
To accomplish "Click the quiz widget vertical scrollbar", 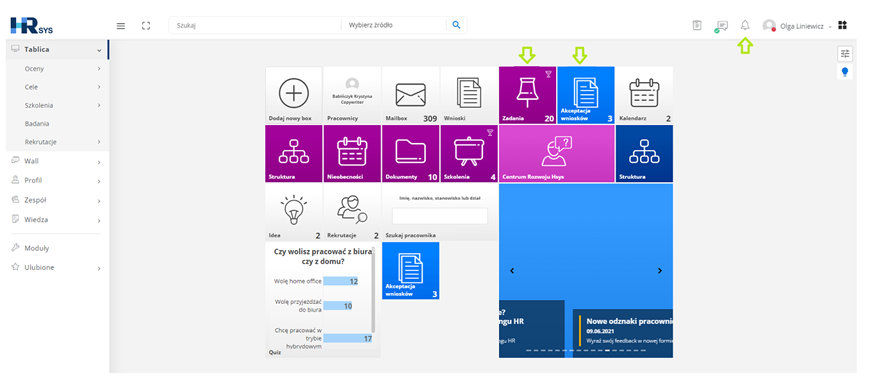I will click(373, 290).
